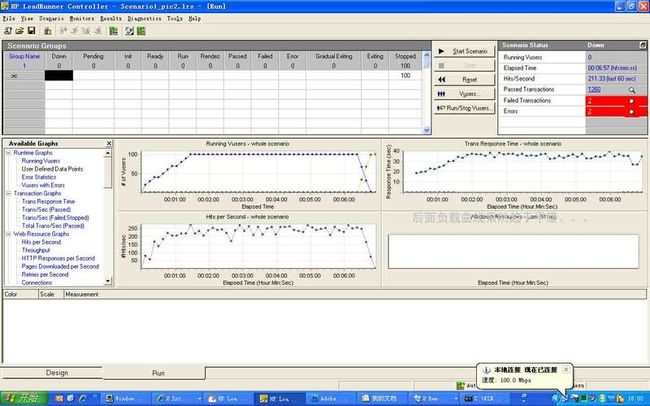Click the Vusers... button
650x406 pixels.
[x=464, y=94]
